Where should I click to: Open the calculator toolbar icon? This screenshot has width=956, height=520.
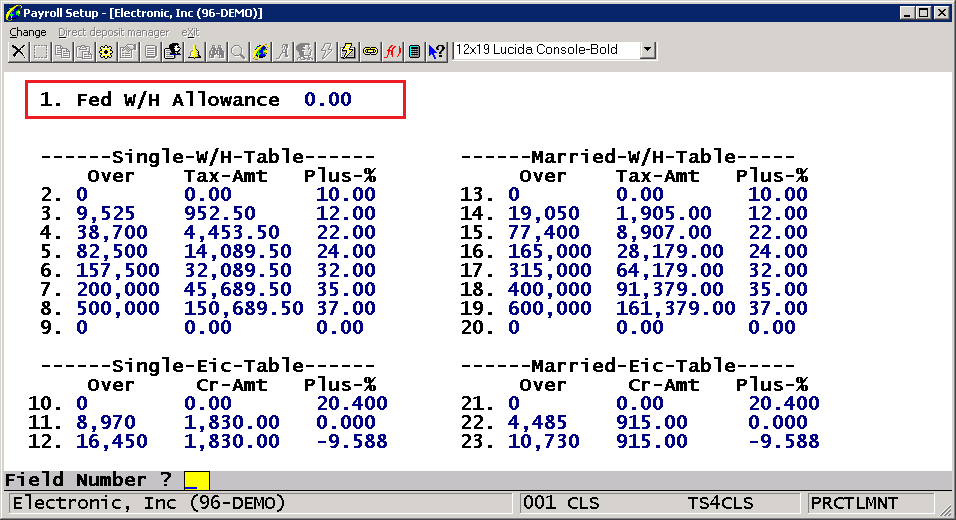[414, 51]
